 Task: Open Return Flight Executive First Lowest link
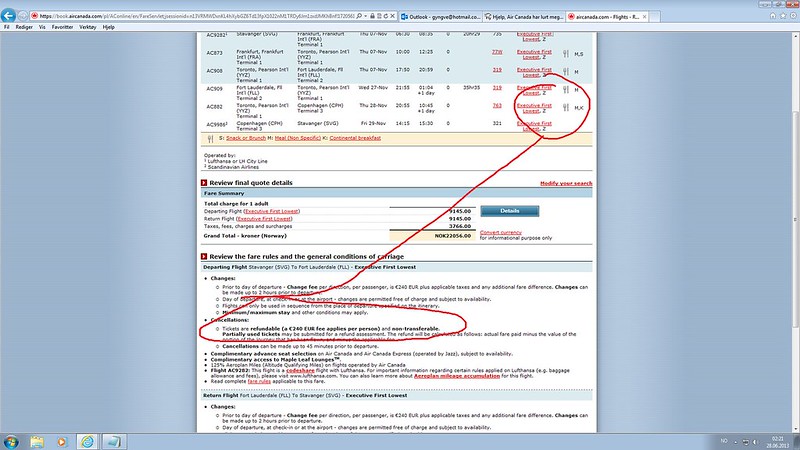point(264,219)
